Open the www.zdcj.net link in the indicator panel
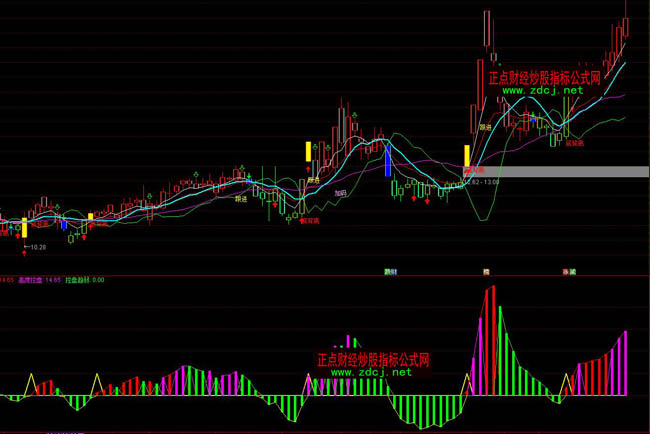 pos(371,372)
